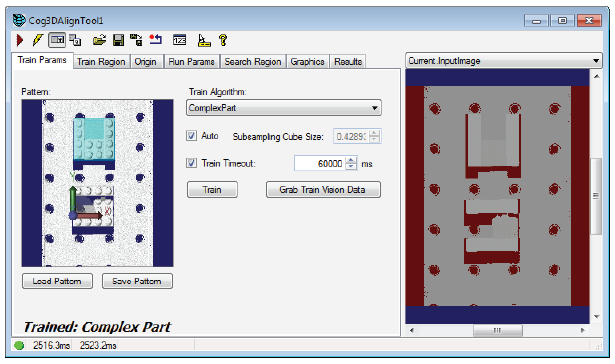Switch to the Search Region tab
The image size is (615, 364).
(x=253, y=62)
